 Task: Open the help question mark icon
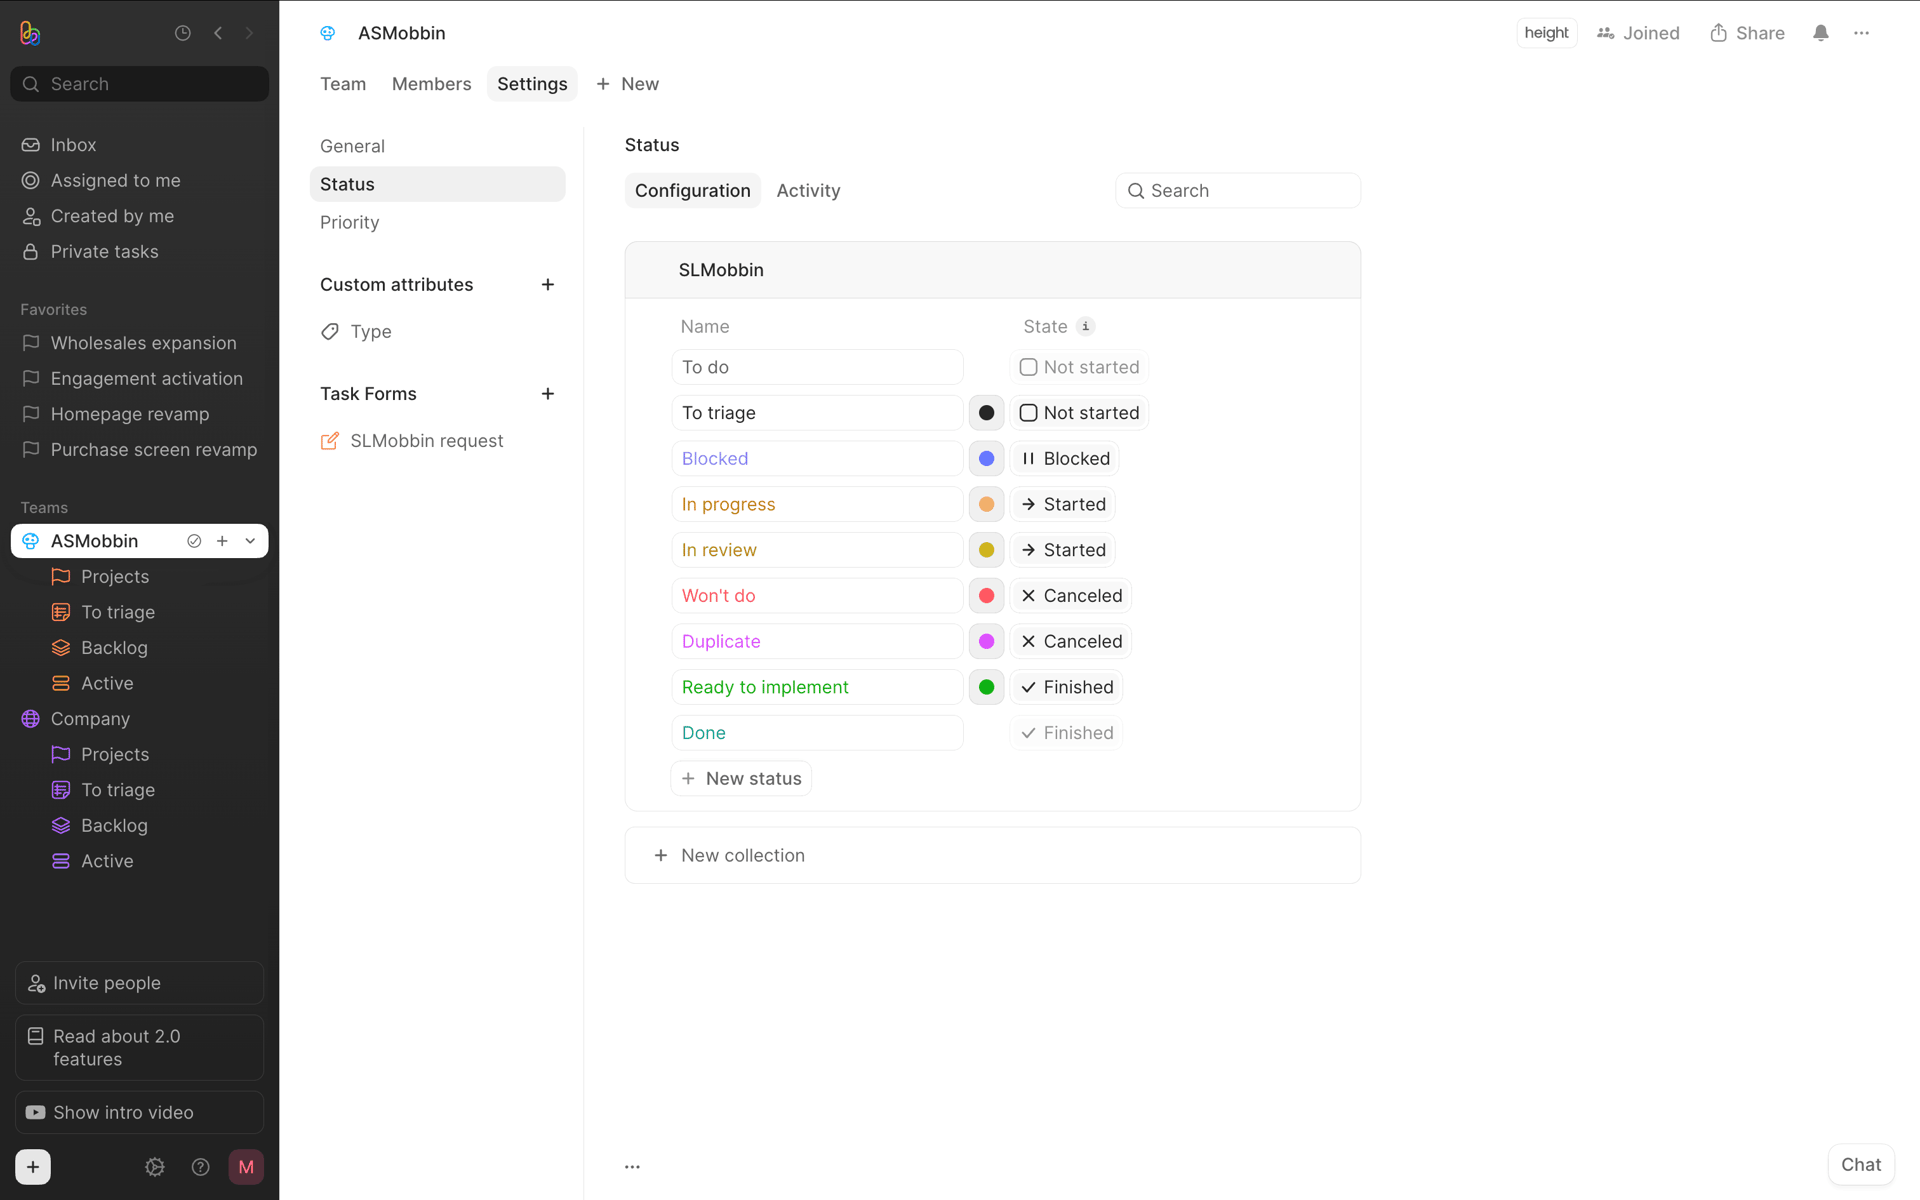pyautogui.click(x=201, y=1167)
